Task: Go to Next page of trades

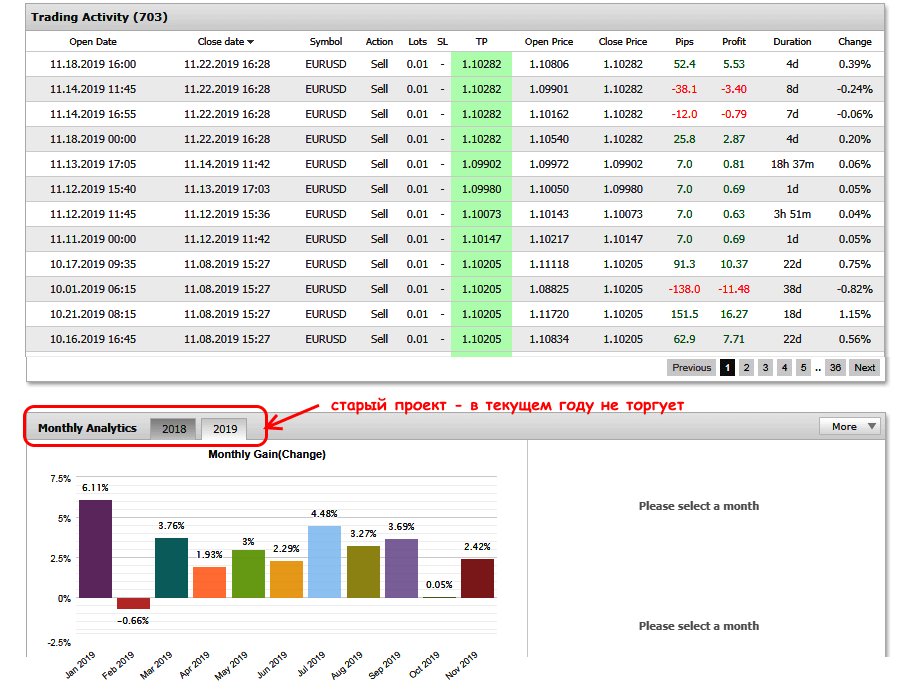Action: tap(865, 368)
